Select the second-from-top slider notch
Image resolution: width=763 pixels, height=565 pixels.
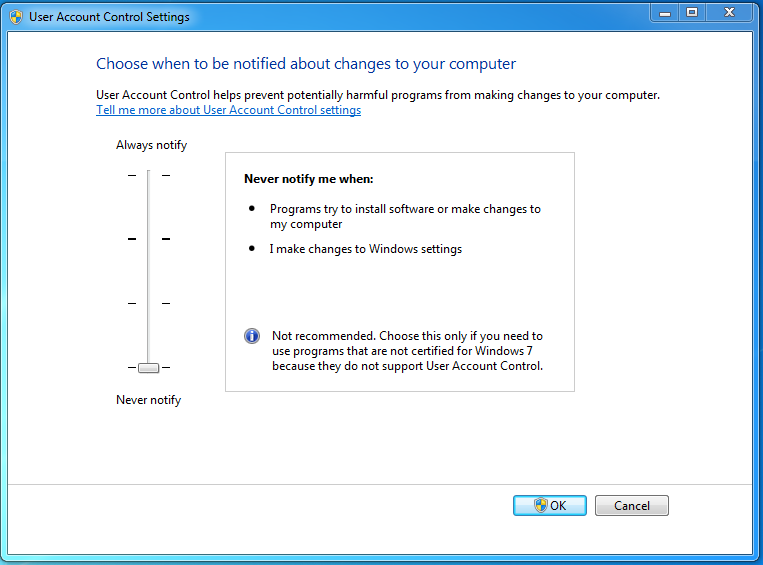[x=148, y=239]
